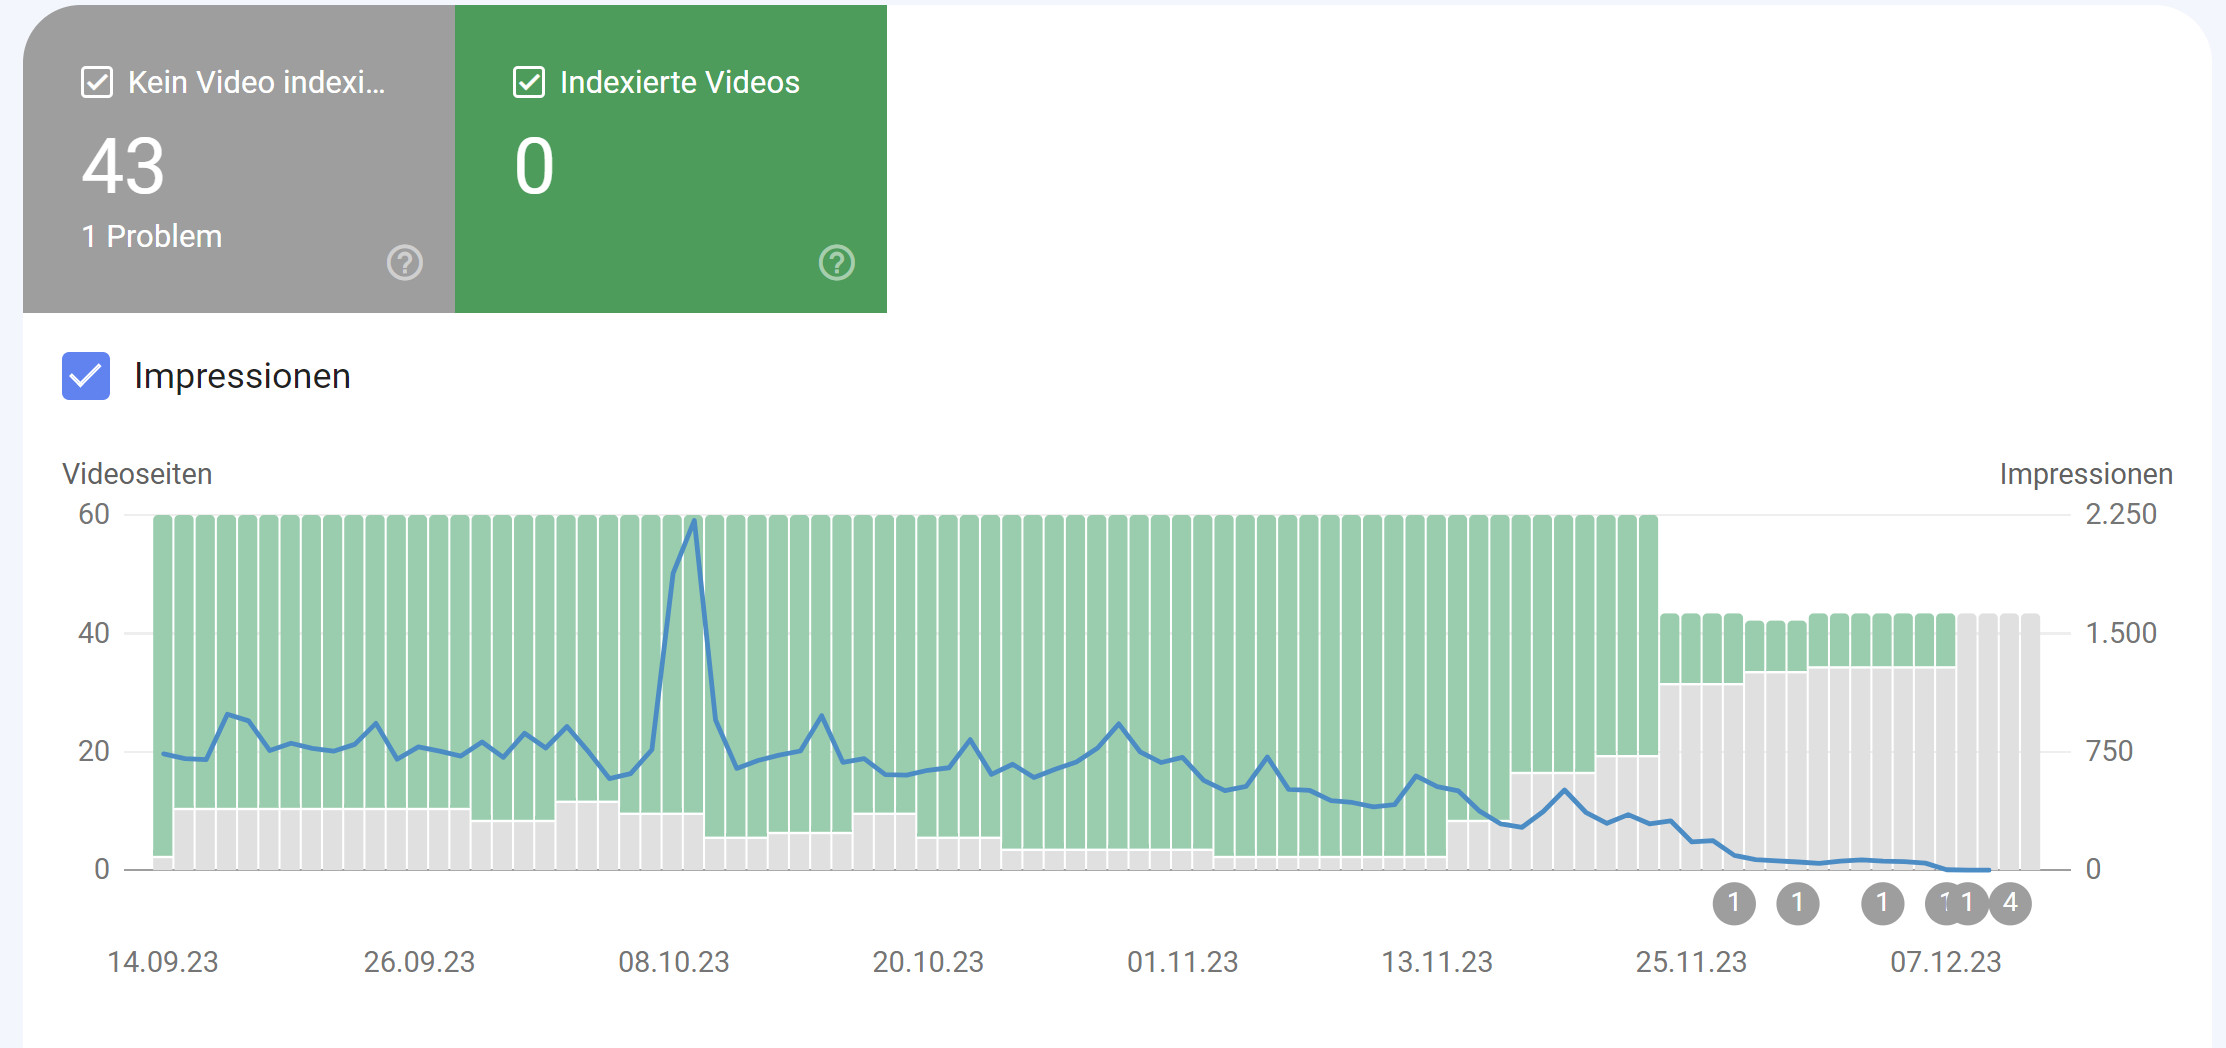Click the 2.250 right axis value
This screenshot has width=2226, height=1048.
click(2120, 514)
